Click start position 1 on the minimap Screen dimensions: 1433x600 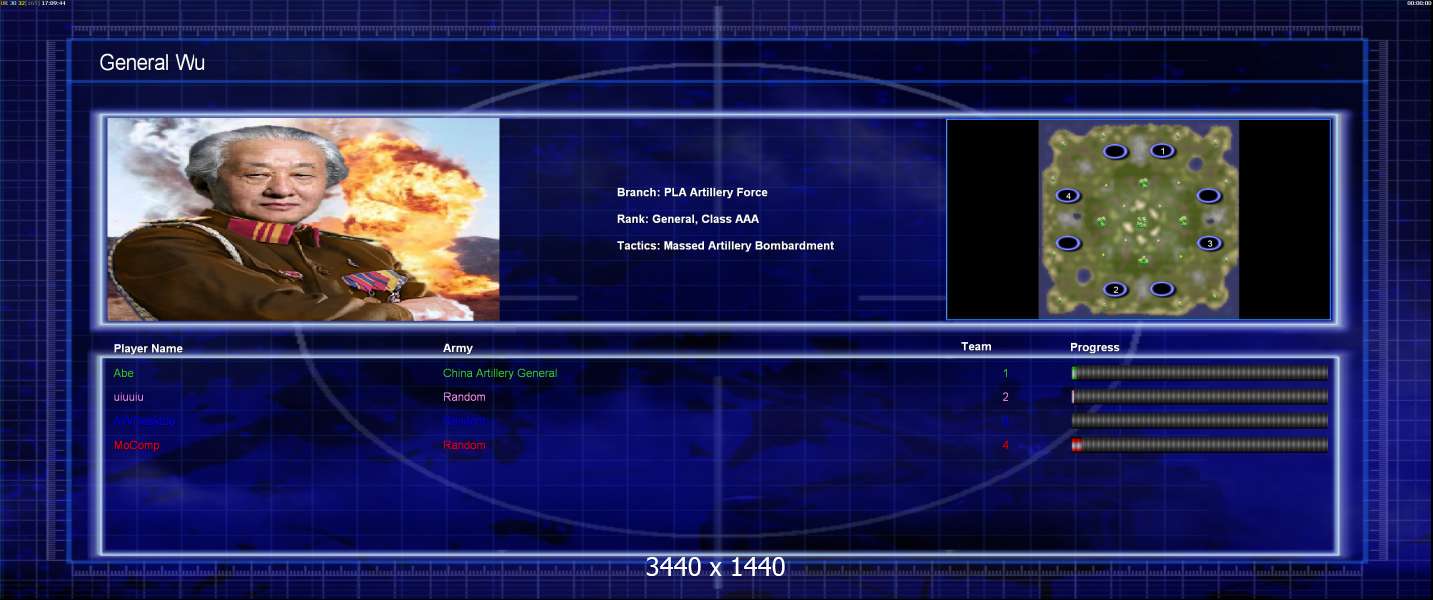[x=1161, y=151]
